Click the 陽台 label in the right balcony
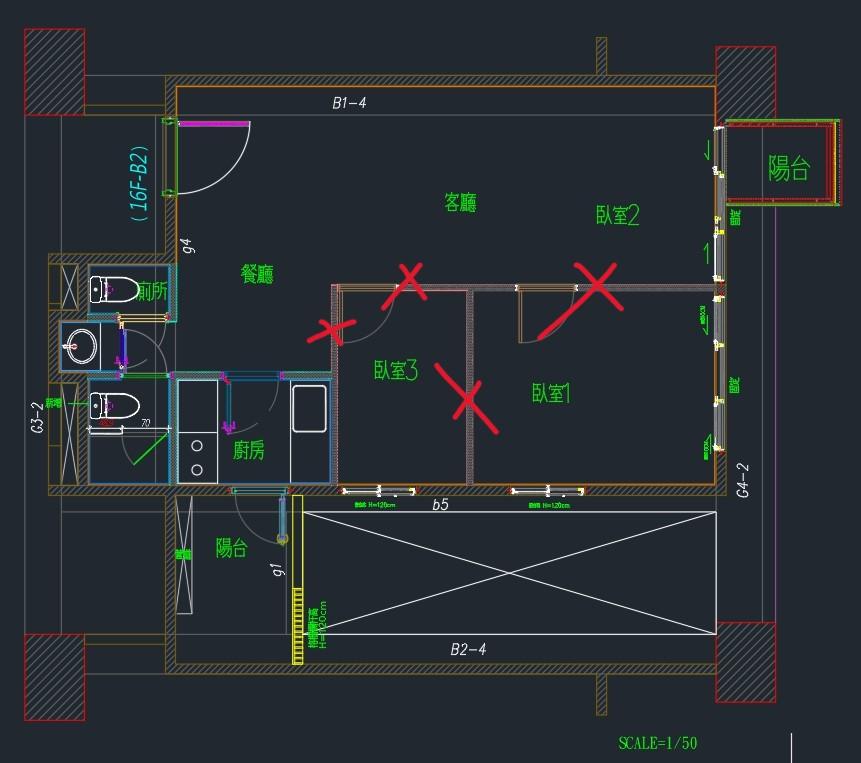This screenshot has height=763, width=861. 788,168
